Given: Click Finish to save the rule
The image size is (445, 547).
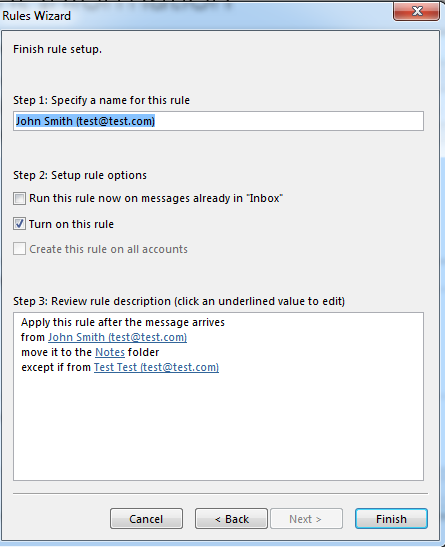Looking at the screenshot, I should coord(391,519).
